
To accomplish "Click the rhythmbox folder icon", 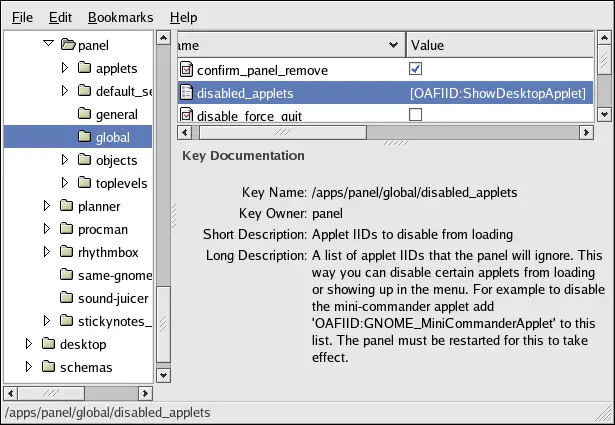I will (x=66, y=252).
